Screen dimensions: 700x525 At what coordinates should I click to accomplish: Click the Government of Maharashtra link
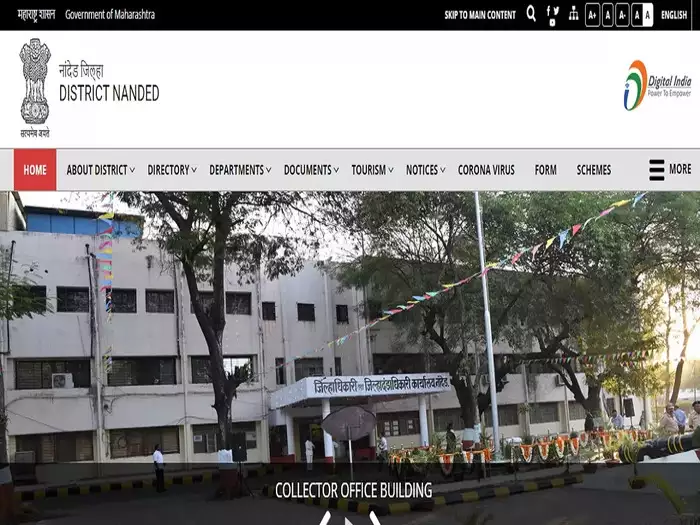(110, 15)
